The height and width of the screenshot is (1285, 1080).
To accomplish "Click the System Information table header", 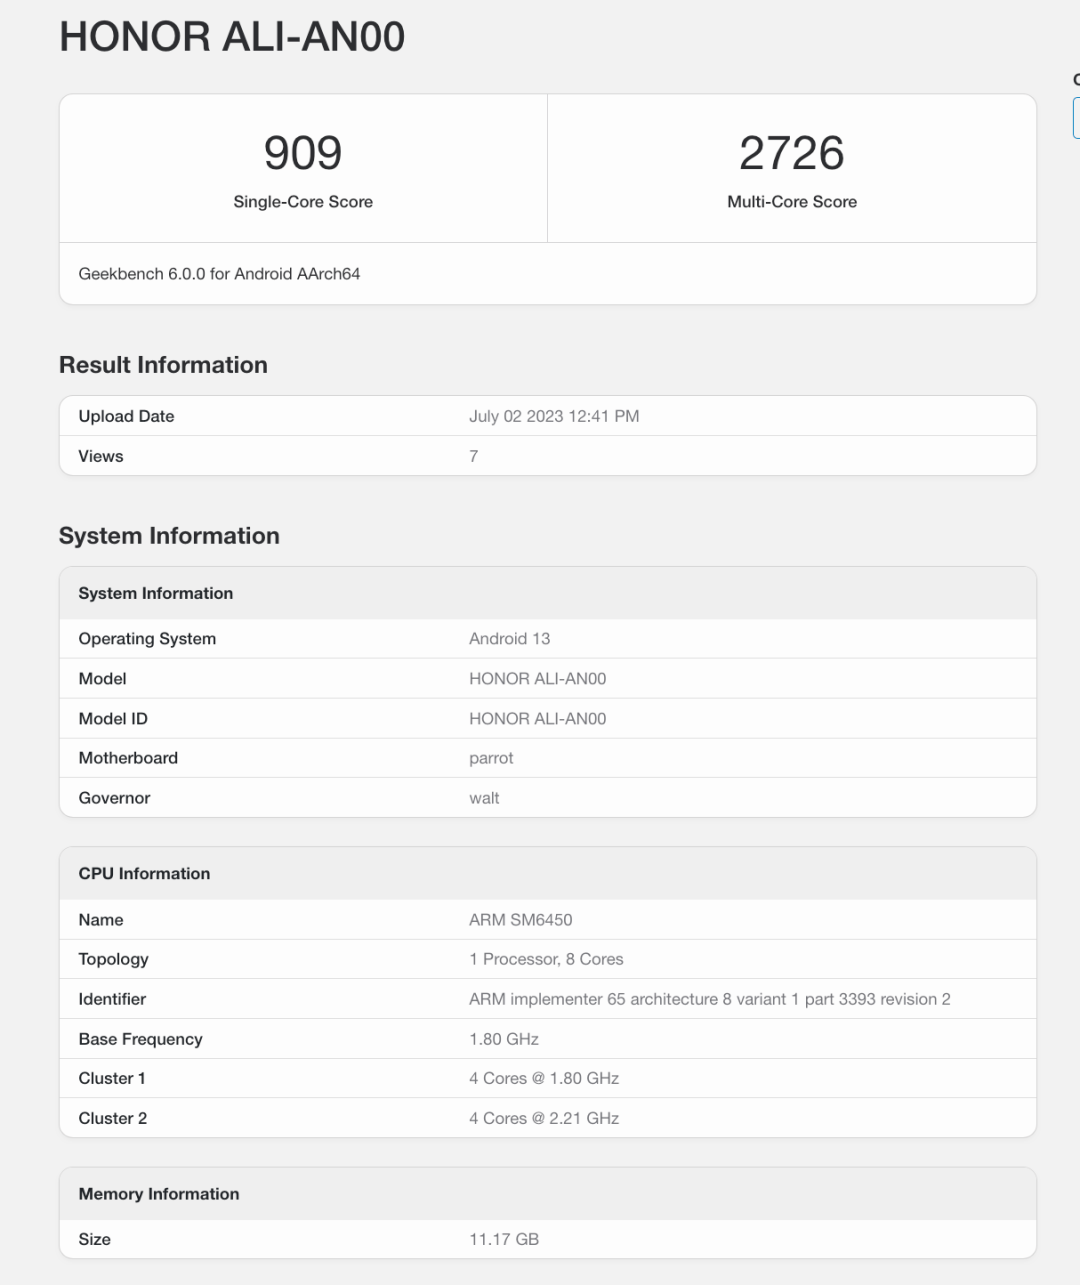I will (155, 594).
